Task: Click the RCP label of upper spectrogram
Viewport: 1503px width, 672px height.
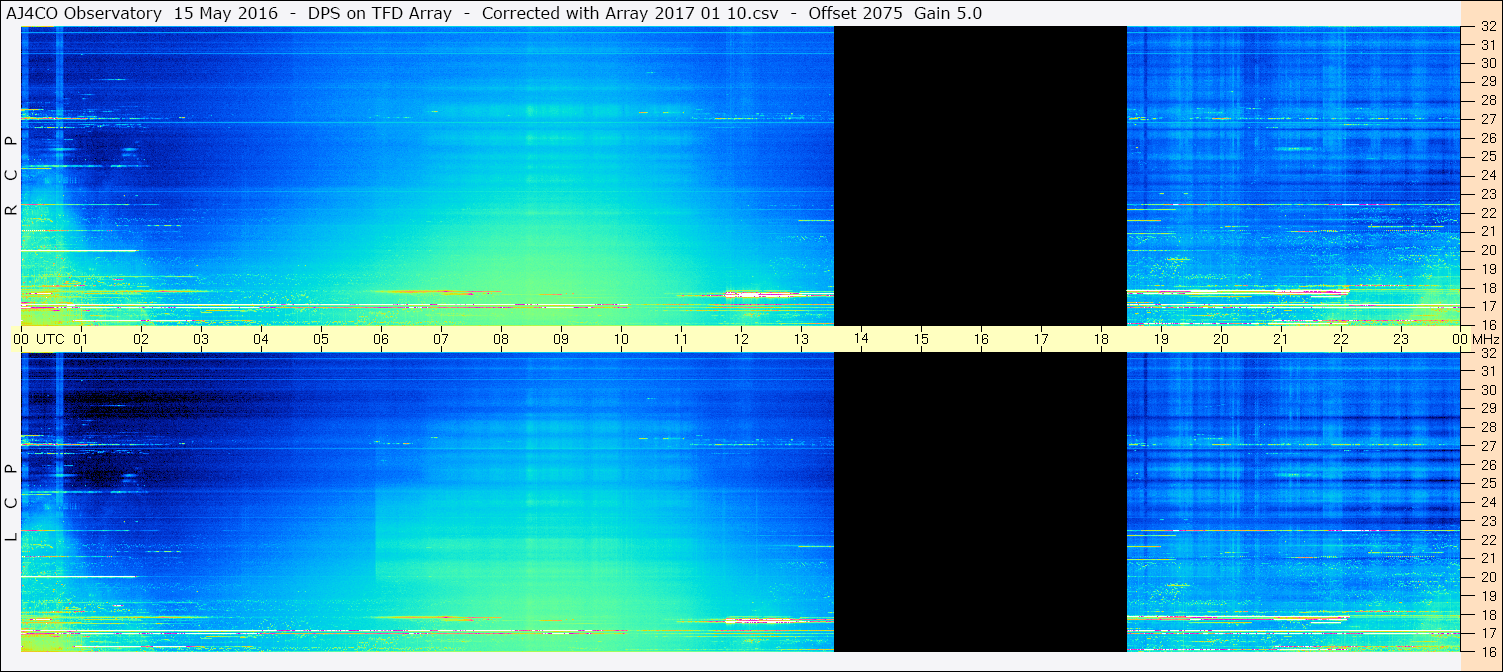Action: pyautogui.click(x=11, y=176)
